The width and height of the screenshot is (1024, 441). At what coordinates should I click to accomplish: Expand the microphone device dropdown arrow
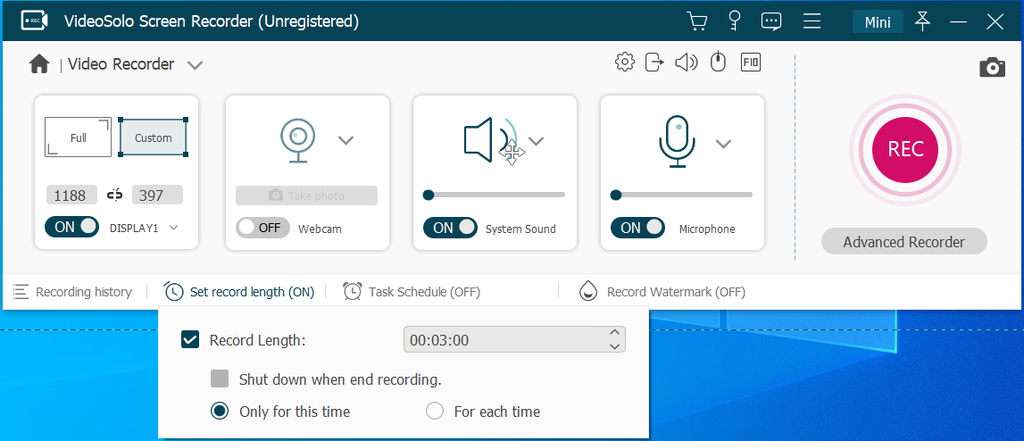[x=723, y=144]
